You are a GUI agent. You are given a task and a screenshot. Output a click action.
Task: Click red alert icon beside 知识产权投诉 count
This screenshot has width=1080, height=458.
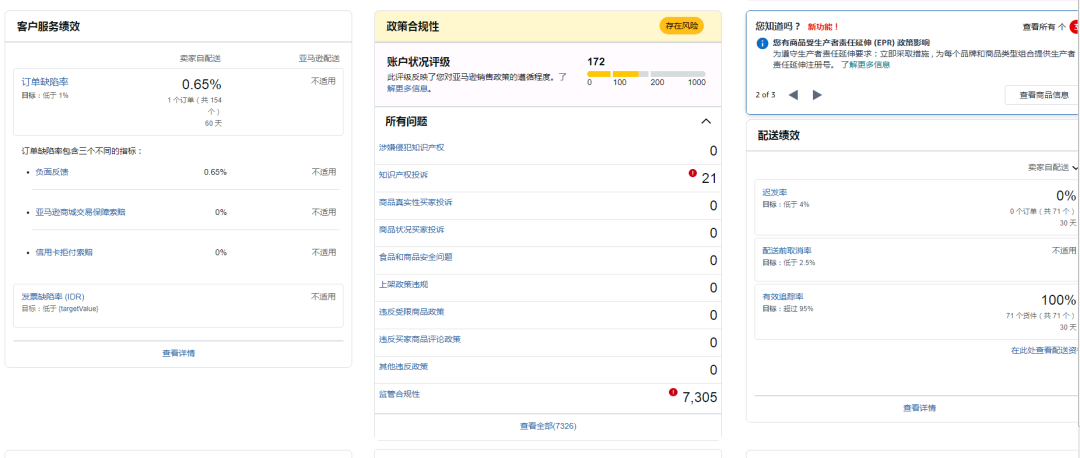(x=692, y=174)
